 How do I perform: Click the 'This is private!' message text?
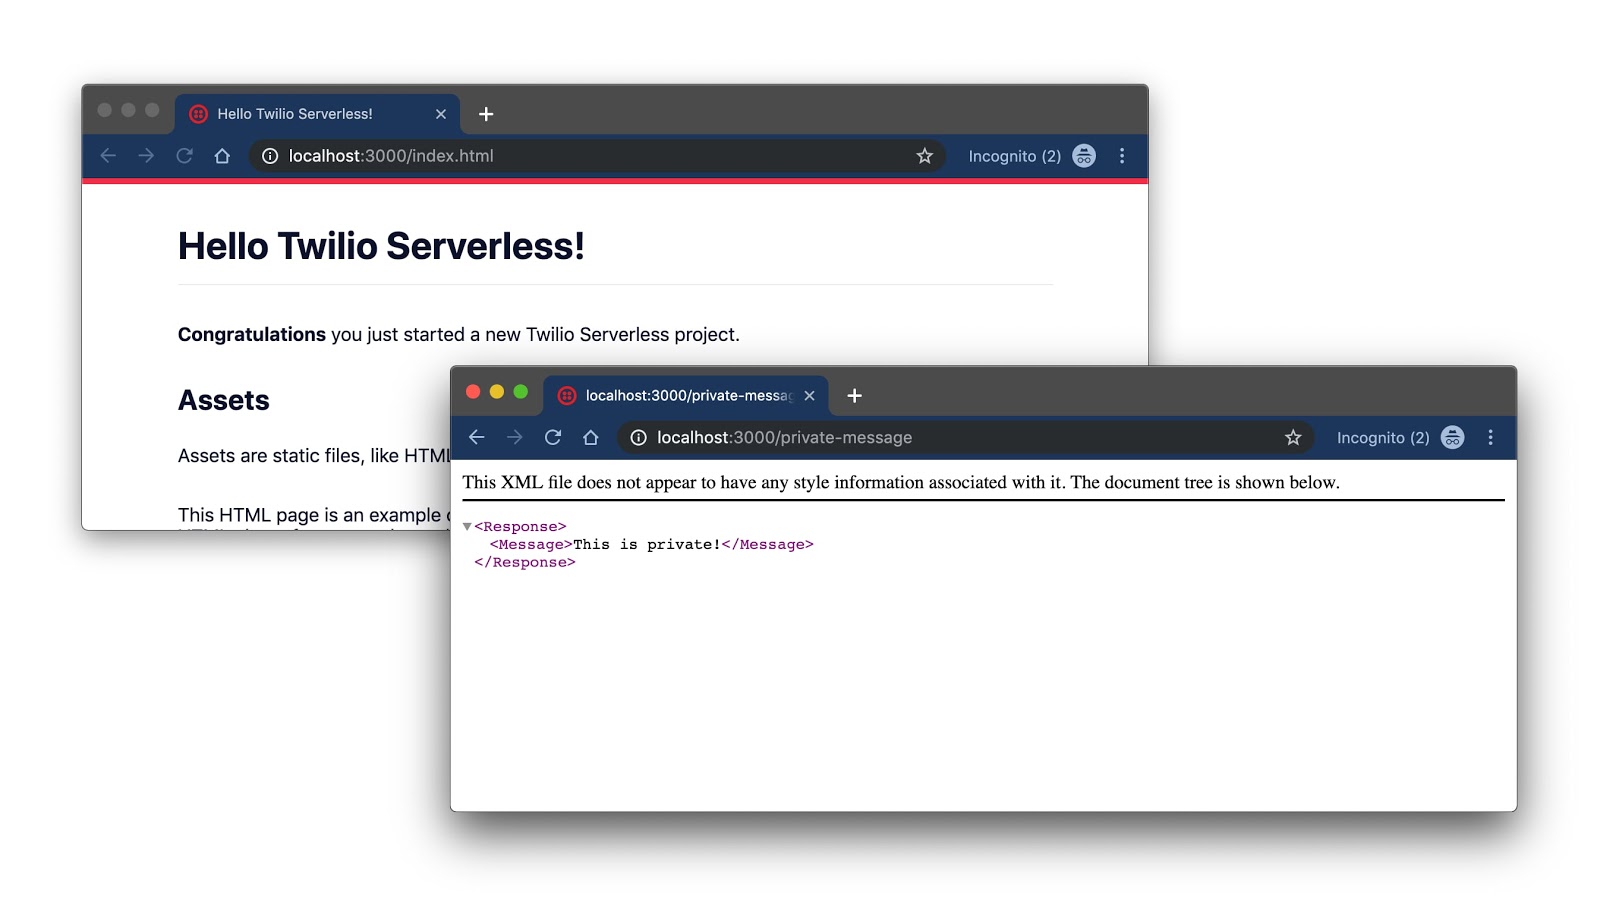click(x=647, y=545)
